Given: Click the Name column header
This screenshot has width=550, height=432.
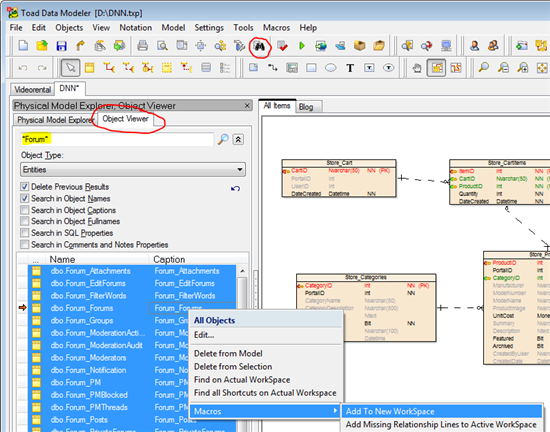Looking at the screenshot, I should click(x=98, y=259).
